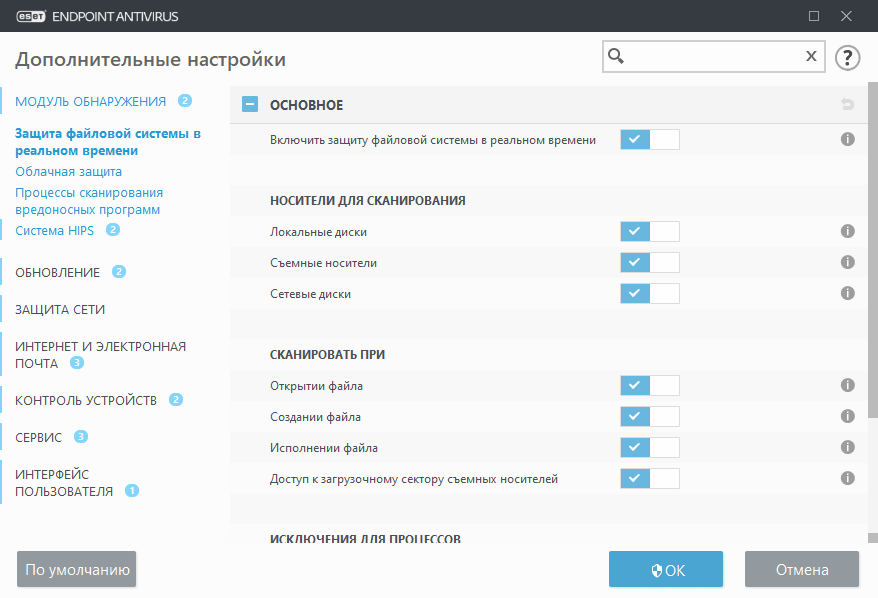Disable Локальные диски scanning switch
The width and height of the screenshot is (878, 598).
pos(650,231)
